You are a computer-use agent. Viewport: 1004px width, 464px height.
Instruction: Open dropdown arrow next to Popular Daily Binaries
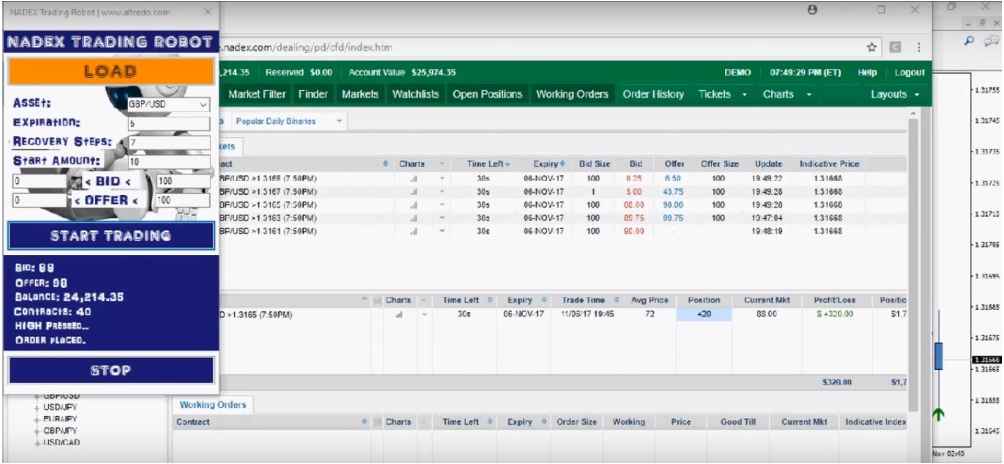point(339,122)
